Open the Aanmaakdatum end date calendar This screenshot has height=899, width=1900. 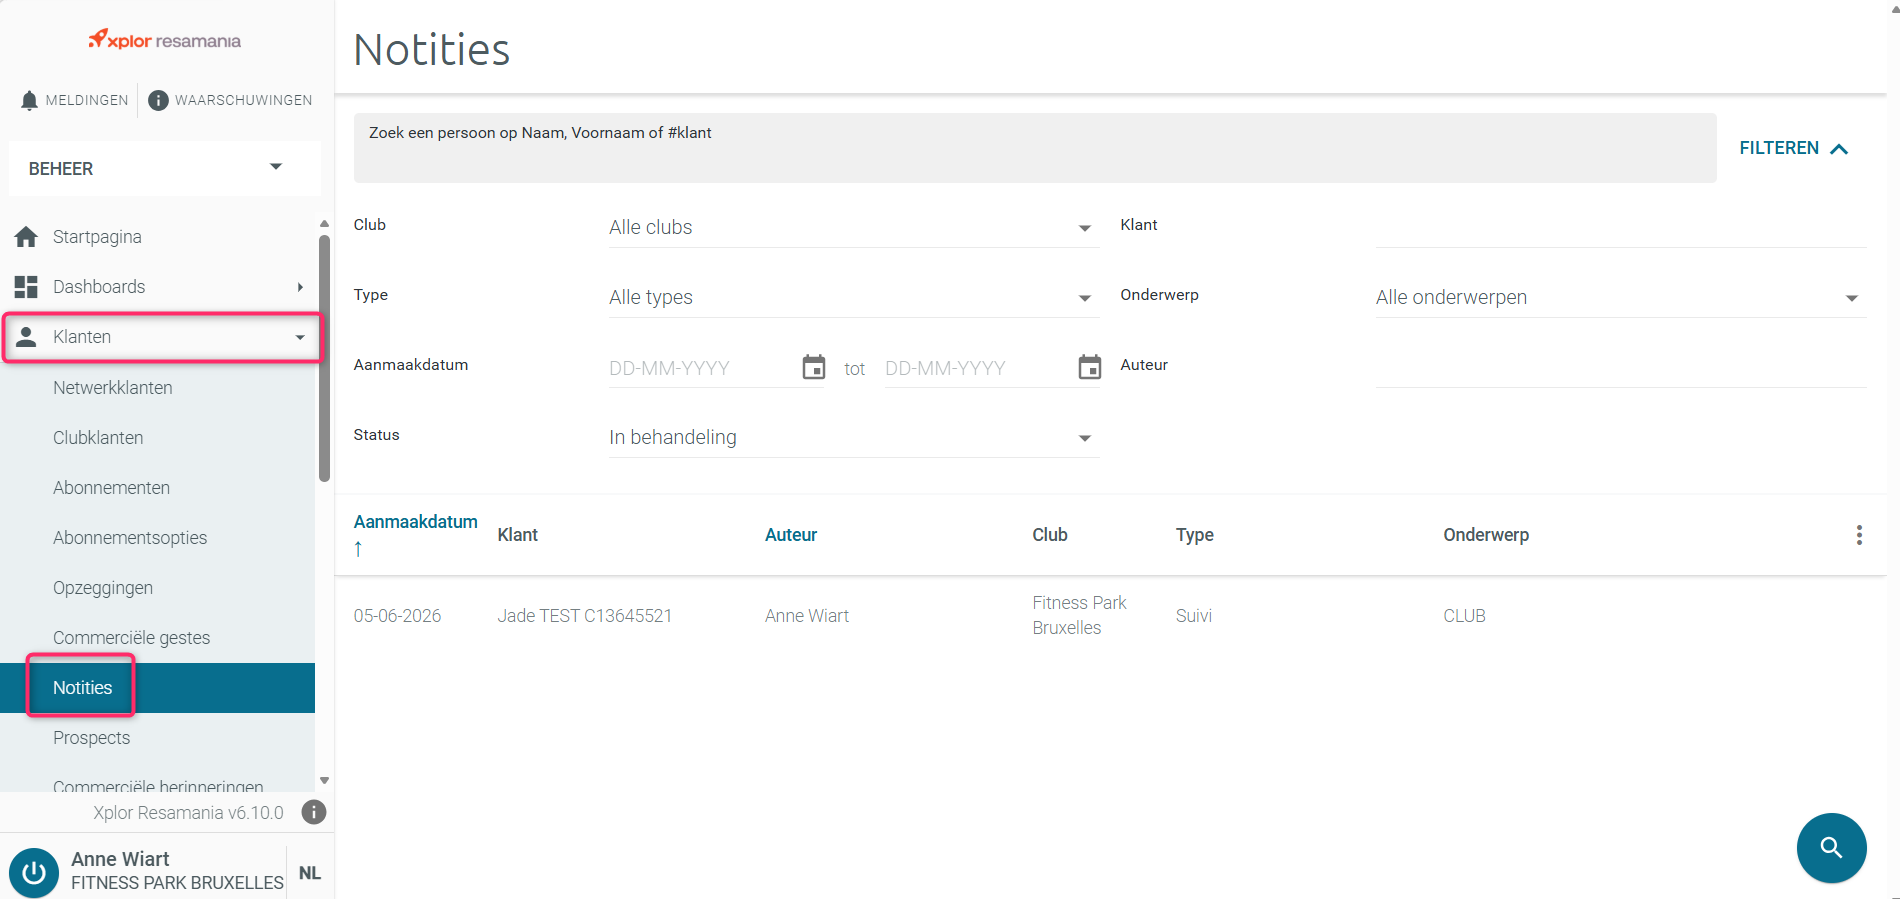[1090, 368]
